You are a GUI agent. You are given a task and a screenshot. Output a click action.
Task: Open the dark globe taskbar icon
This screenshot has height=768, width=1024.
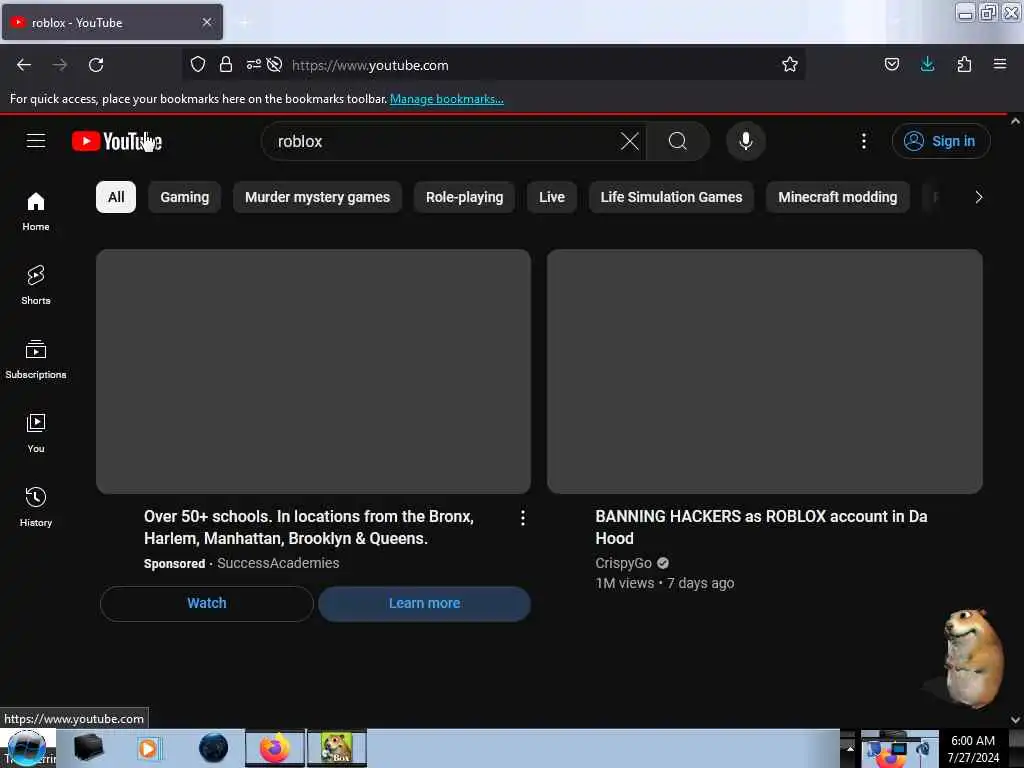(213, 748)
